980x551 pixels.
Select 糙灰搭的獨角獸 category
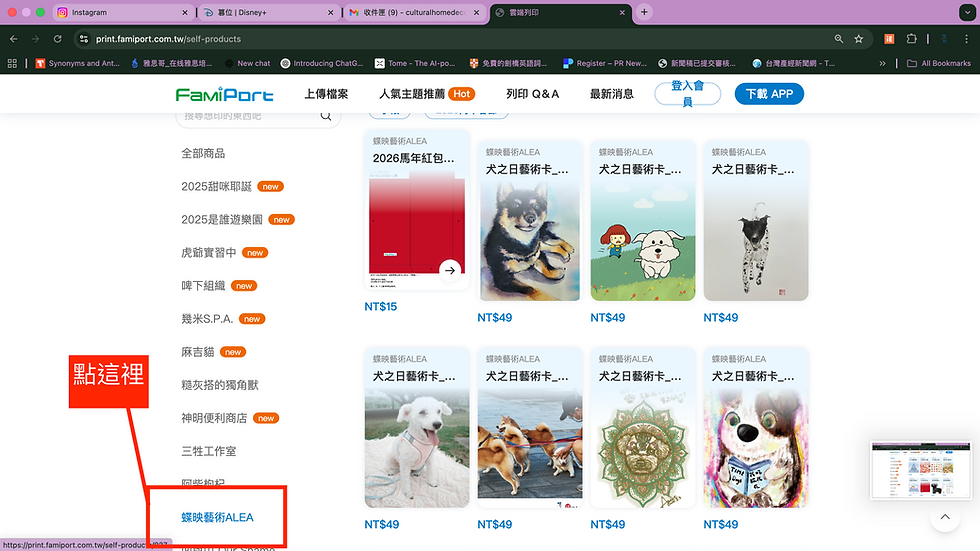coord(220,385)
